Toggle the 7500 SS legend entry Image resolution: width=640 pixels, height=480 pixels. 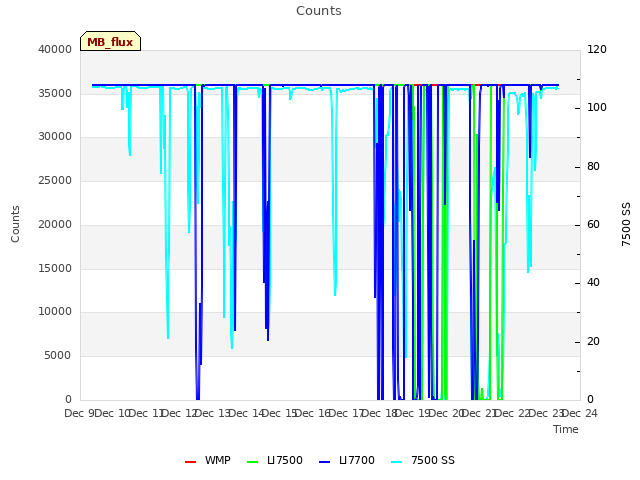click(422, 460)
